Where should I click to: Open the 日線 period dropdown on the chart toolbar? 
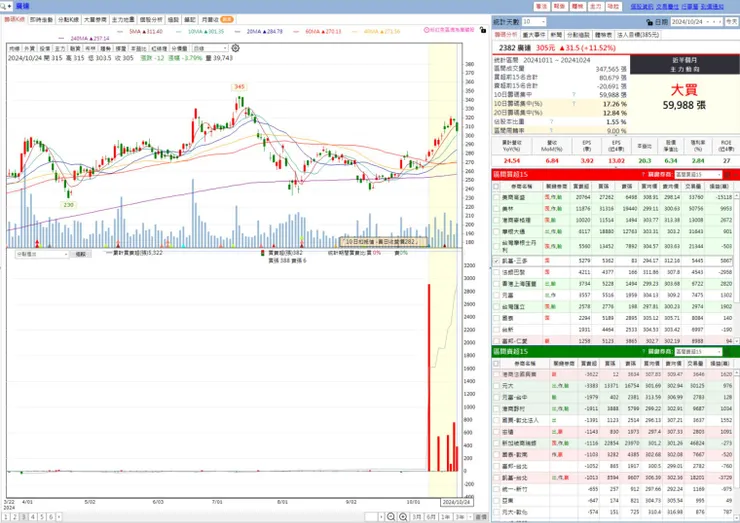coord(210,48)
